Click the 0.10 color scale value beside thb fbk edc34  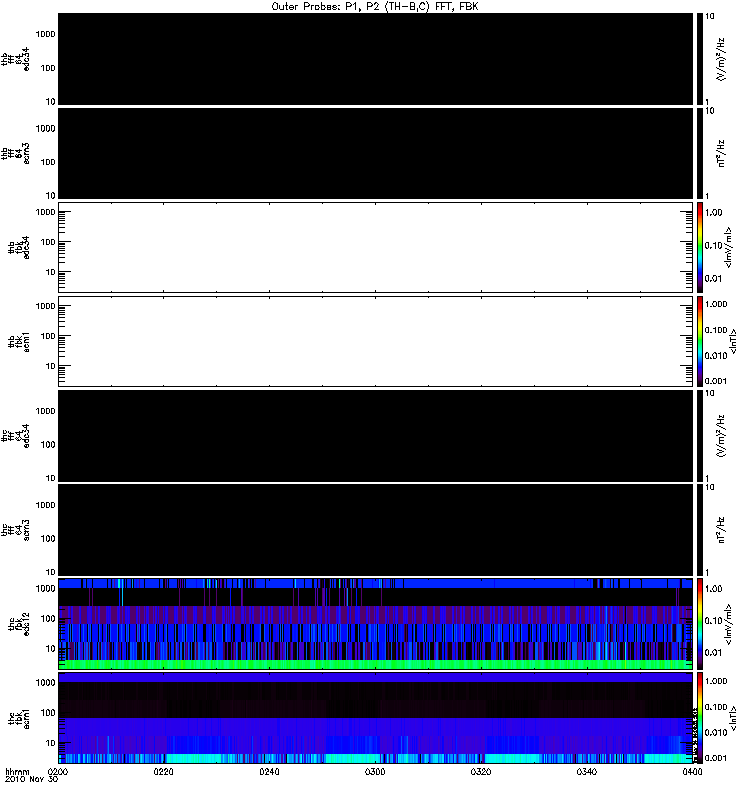tap(714, 245)
